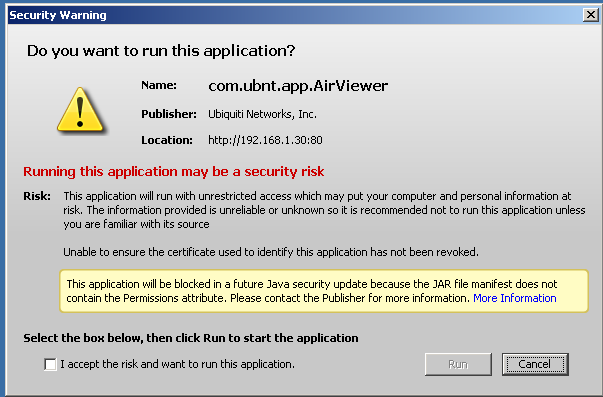This screenshot has width=603, height=397.
Task: Click the 'Do you want to run' heading
Action: (161, 51)
